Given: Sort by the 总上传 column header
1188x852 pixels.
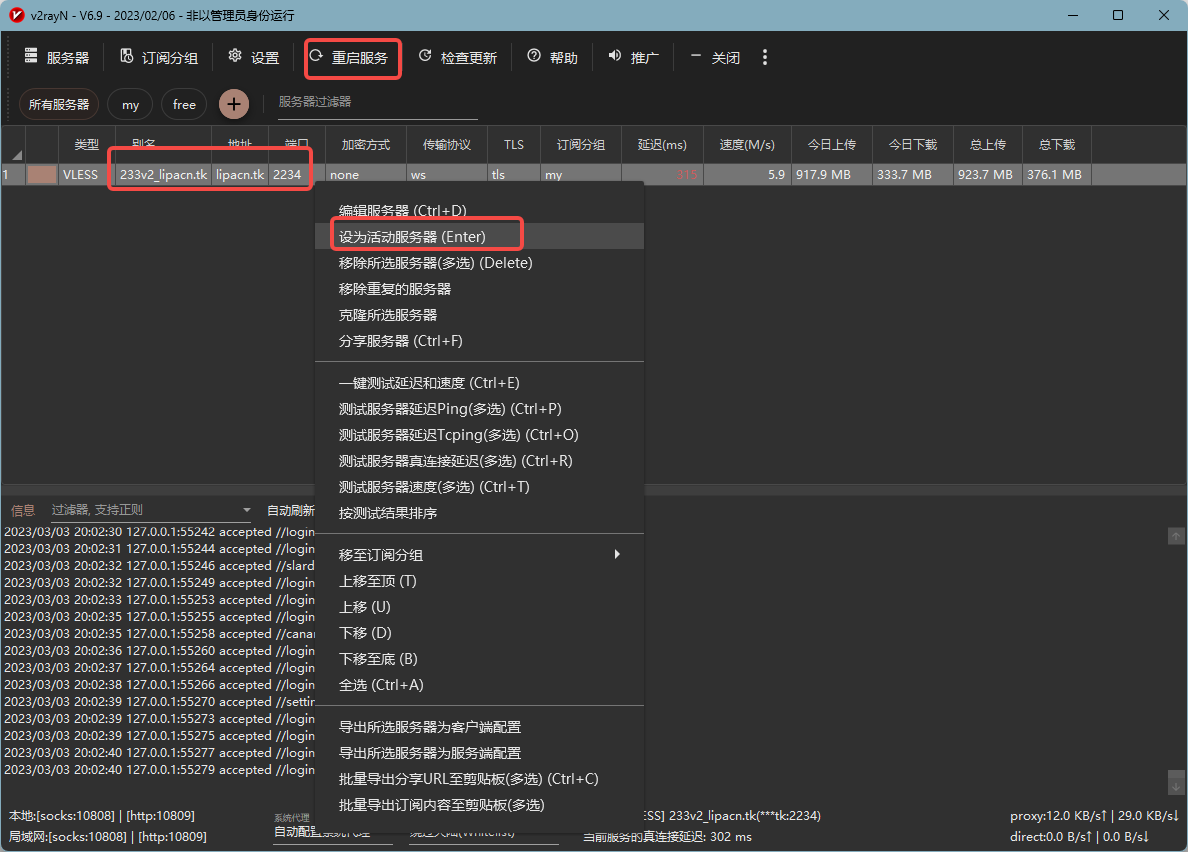Looking at the screenshot, I should pos(987,145).
